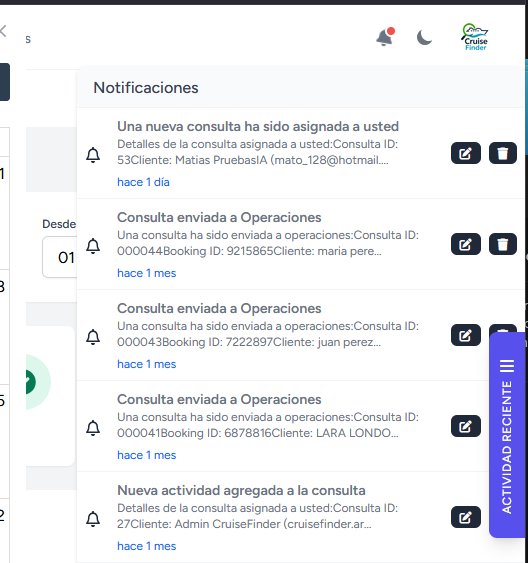Toggle dark mode with the moon icon
528x563 pixels.
(x=424, y=38)
